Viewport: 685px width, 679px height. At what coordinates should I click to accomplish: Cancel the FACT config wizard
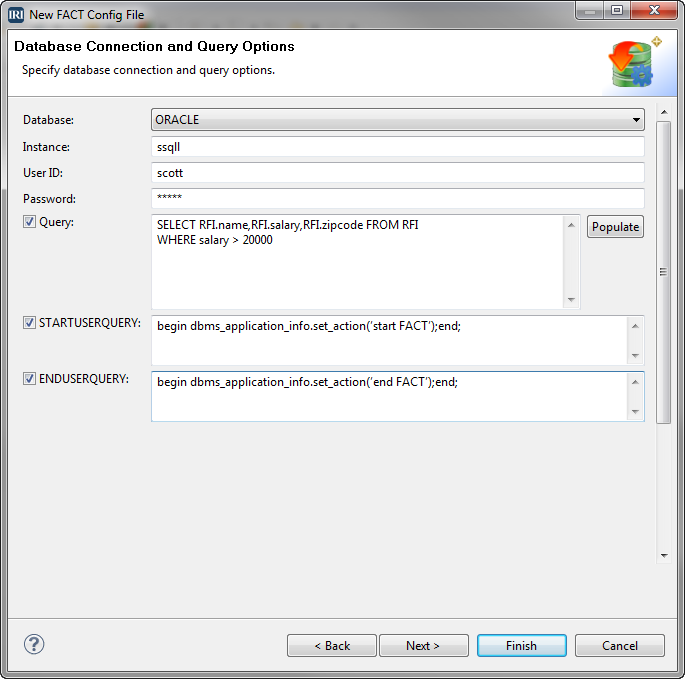point(619,645)
